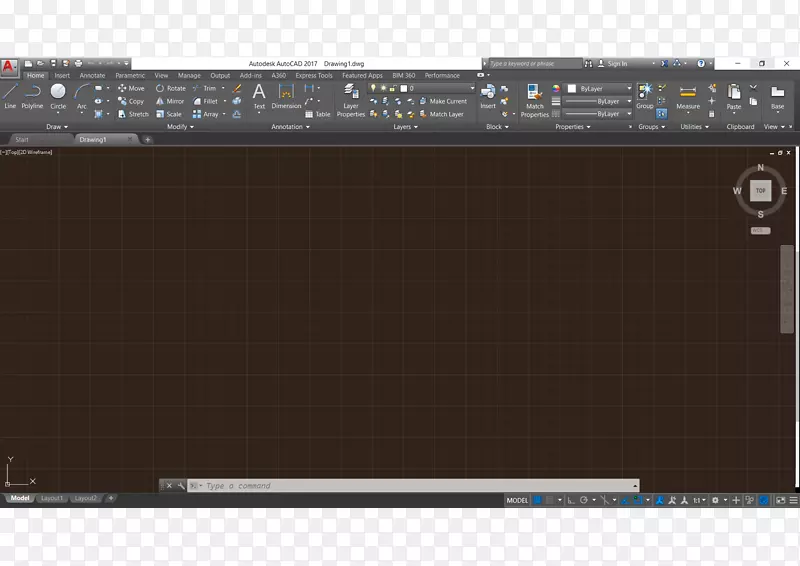
Task: Expand the Draw panel
Action: 57,127
